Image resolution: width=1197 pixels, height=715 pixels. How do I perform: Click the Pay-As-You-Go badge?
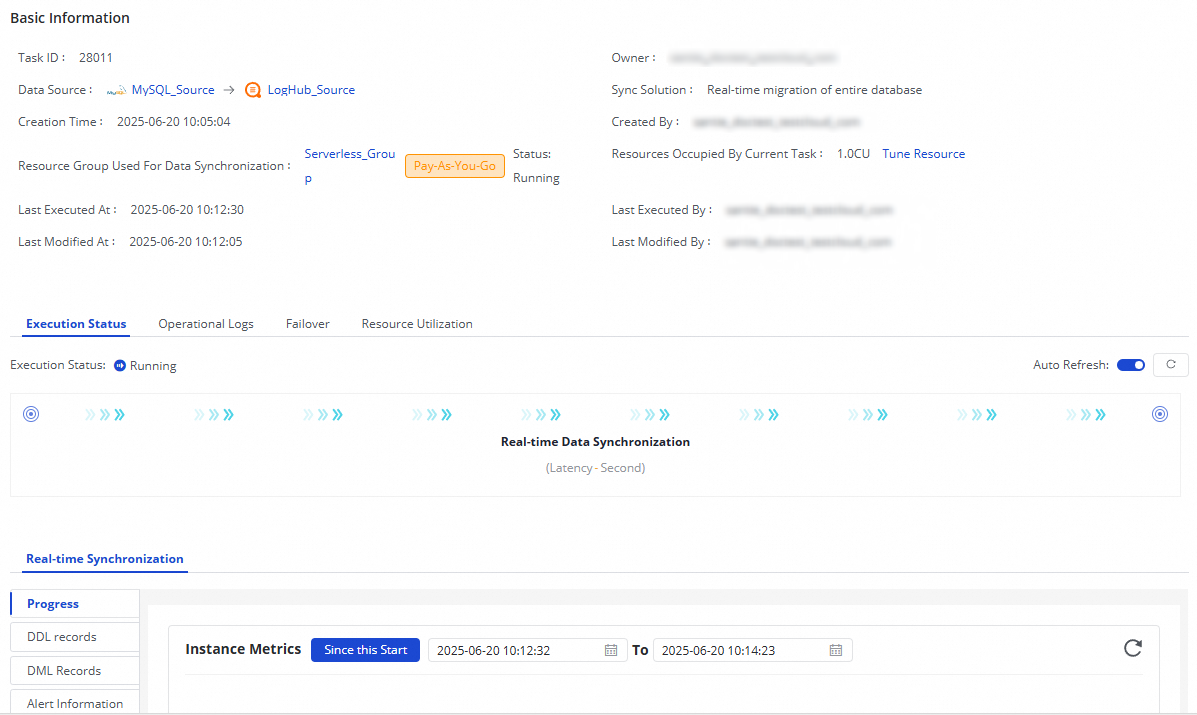(x=455, y=166)
